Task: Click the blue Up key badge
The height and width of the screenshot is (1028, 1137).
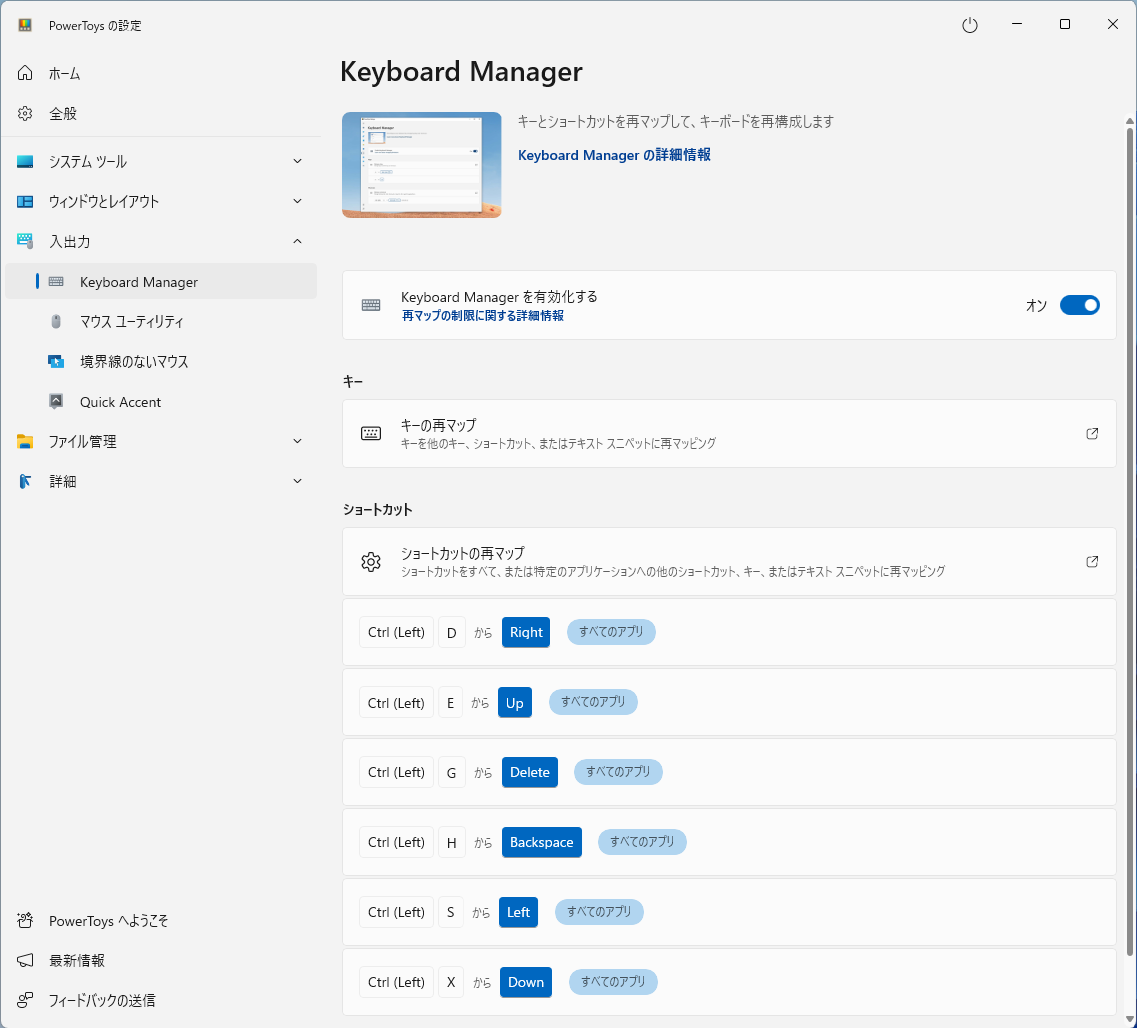Action: point(515,702)
